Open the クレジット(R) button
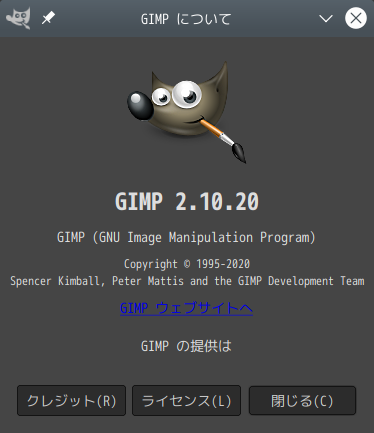Image resolution: width=374 pixels, height=433 pixels. [x=71, y=401]
